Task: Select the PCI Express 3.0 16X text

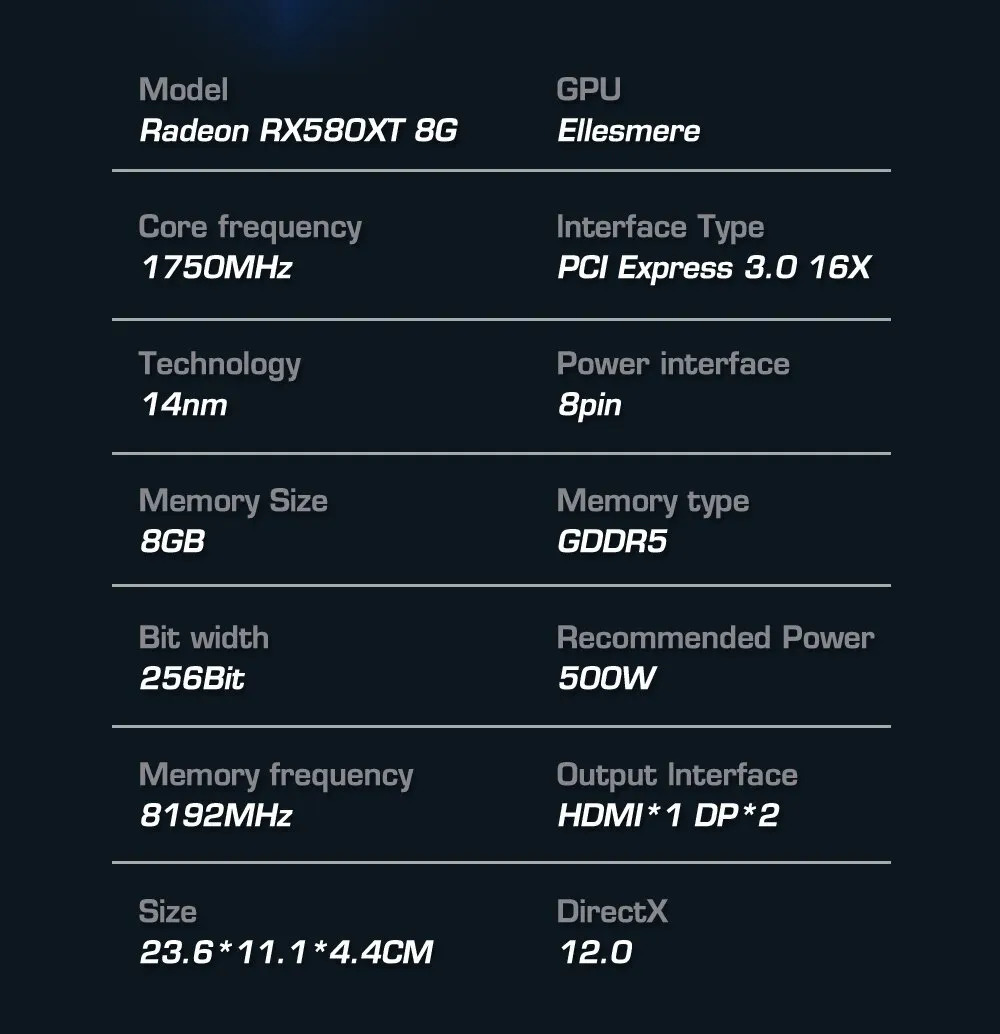Action: coord(714,268)
